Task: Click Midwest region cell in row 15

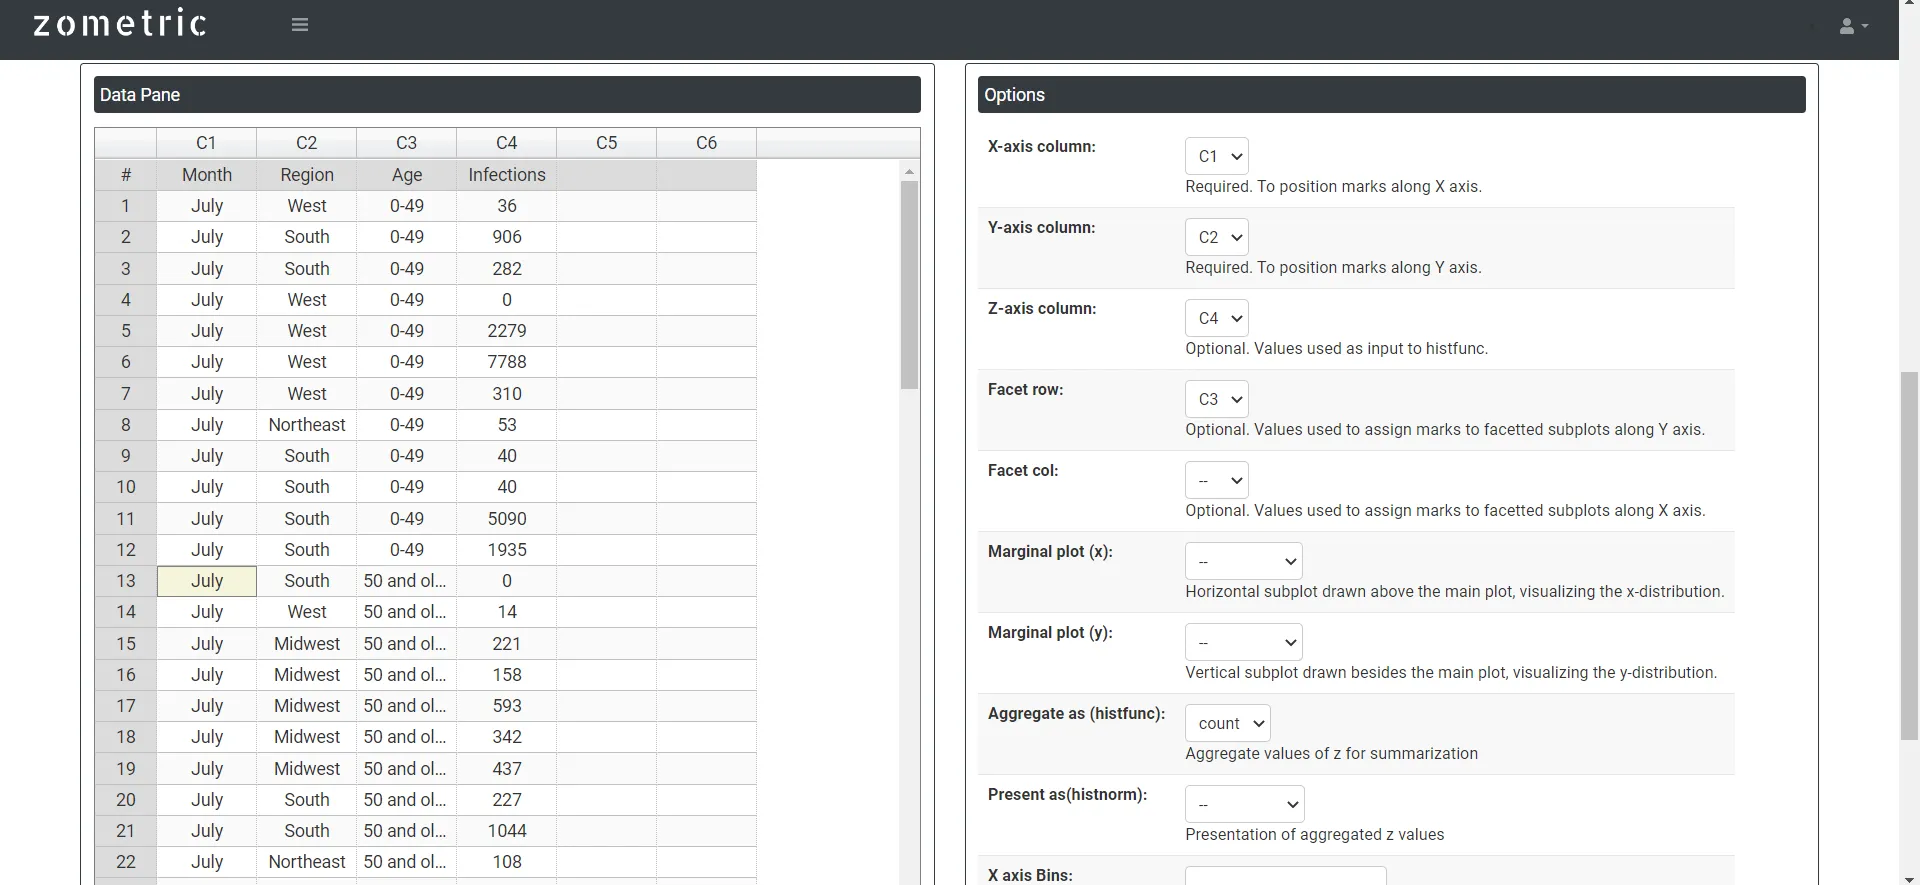Action: click(307, 644)
